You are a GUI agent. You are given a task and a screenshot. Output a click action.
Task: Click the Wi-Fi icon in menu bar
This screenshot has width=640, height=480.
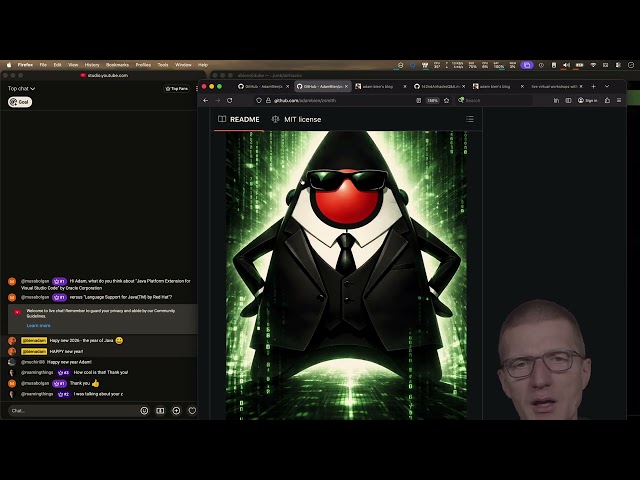point(593,65)
